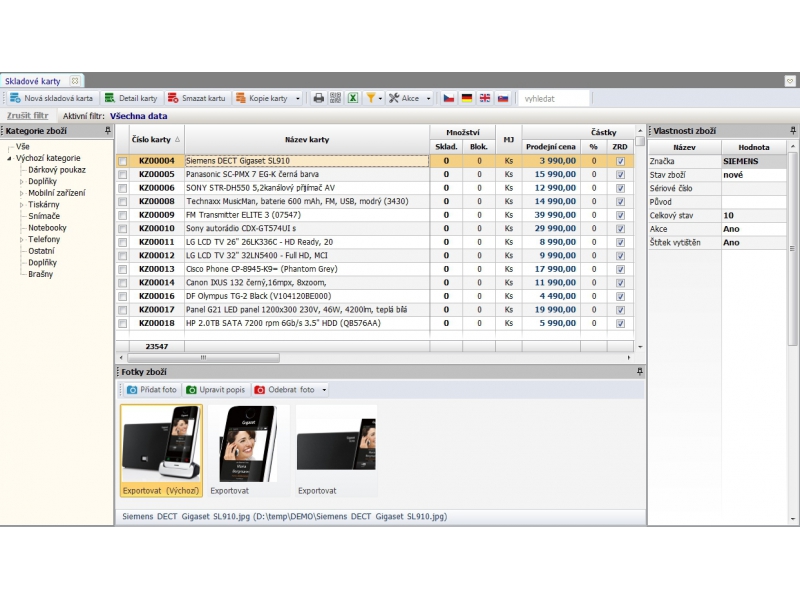Click the print icon in toolbar
The image size is (800, 600).
[319, 98]
